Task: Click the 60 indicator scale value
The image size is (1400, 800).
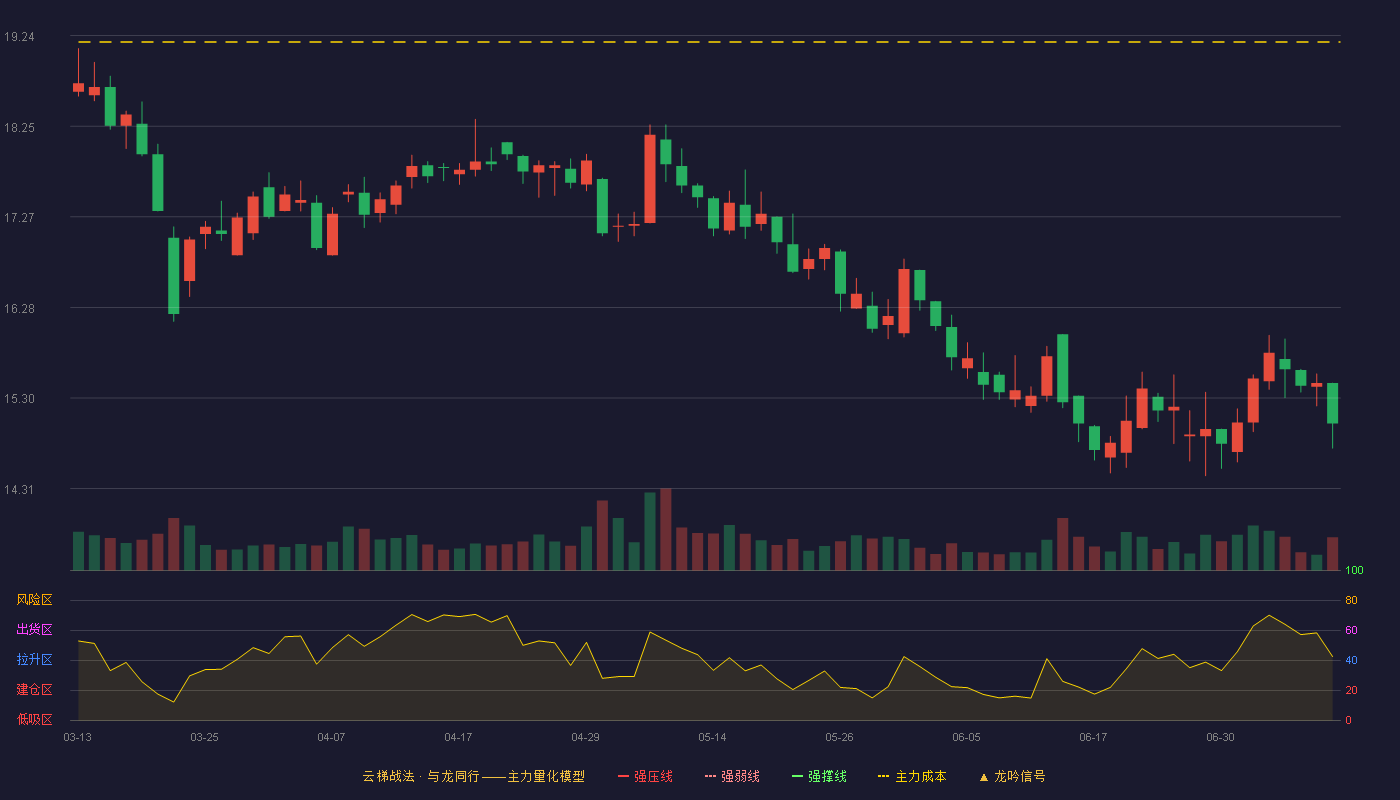Action: 1351,630
